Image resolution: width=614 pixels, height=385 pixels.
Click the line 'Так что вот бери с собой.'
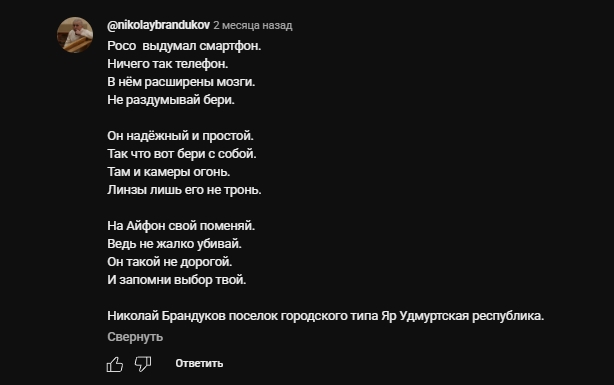182,154
